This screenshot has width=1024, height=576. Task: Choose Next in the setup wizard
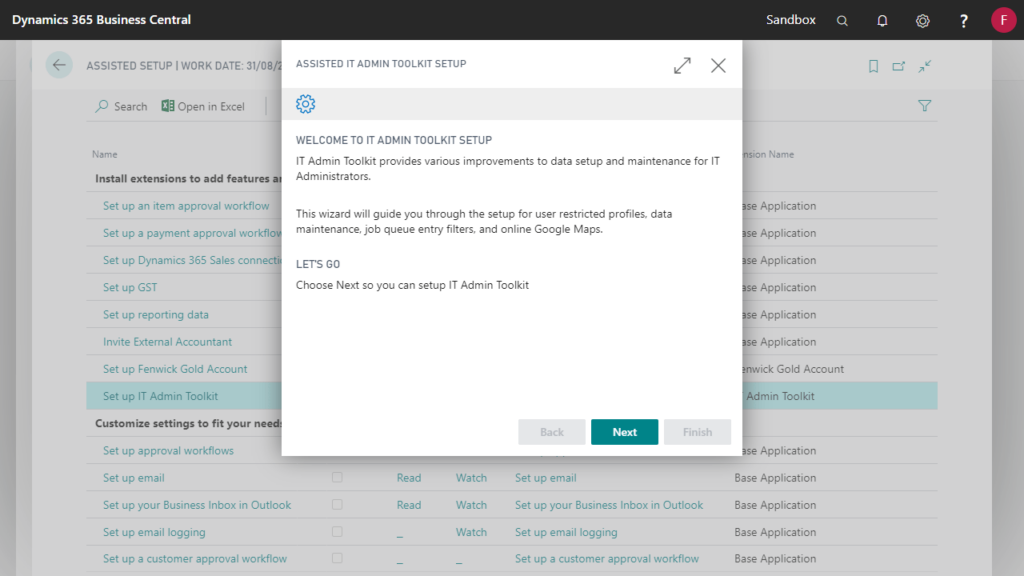coord(624,432)
